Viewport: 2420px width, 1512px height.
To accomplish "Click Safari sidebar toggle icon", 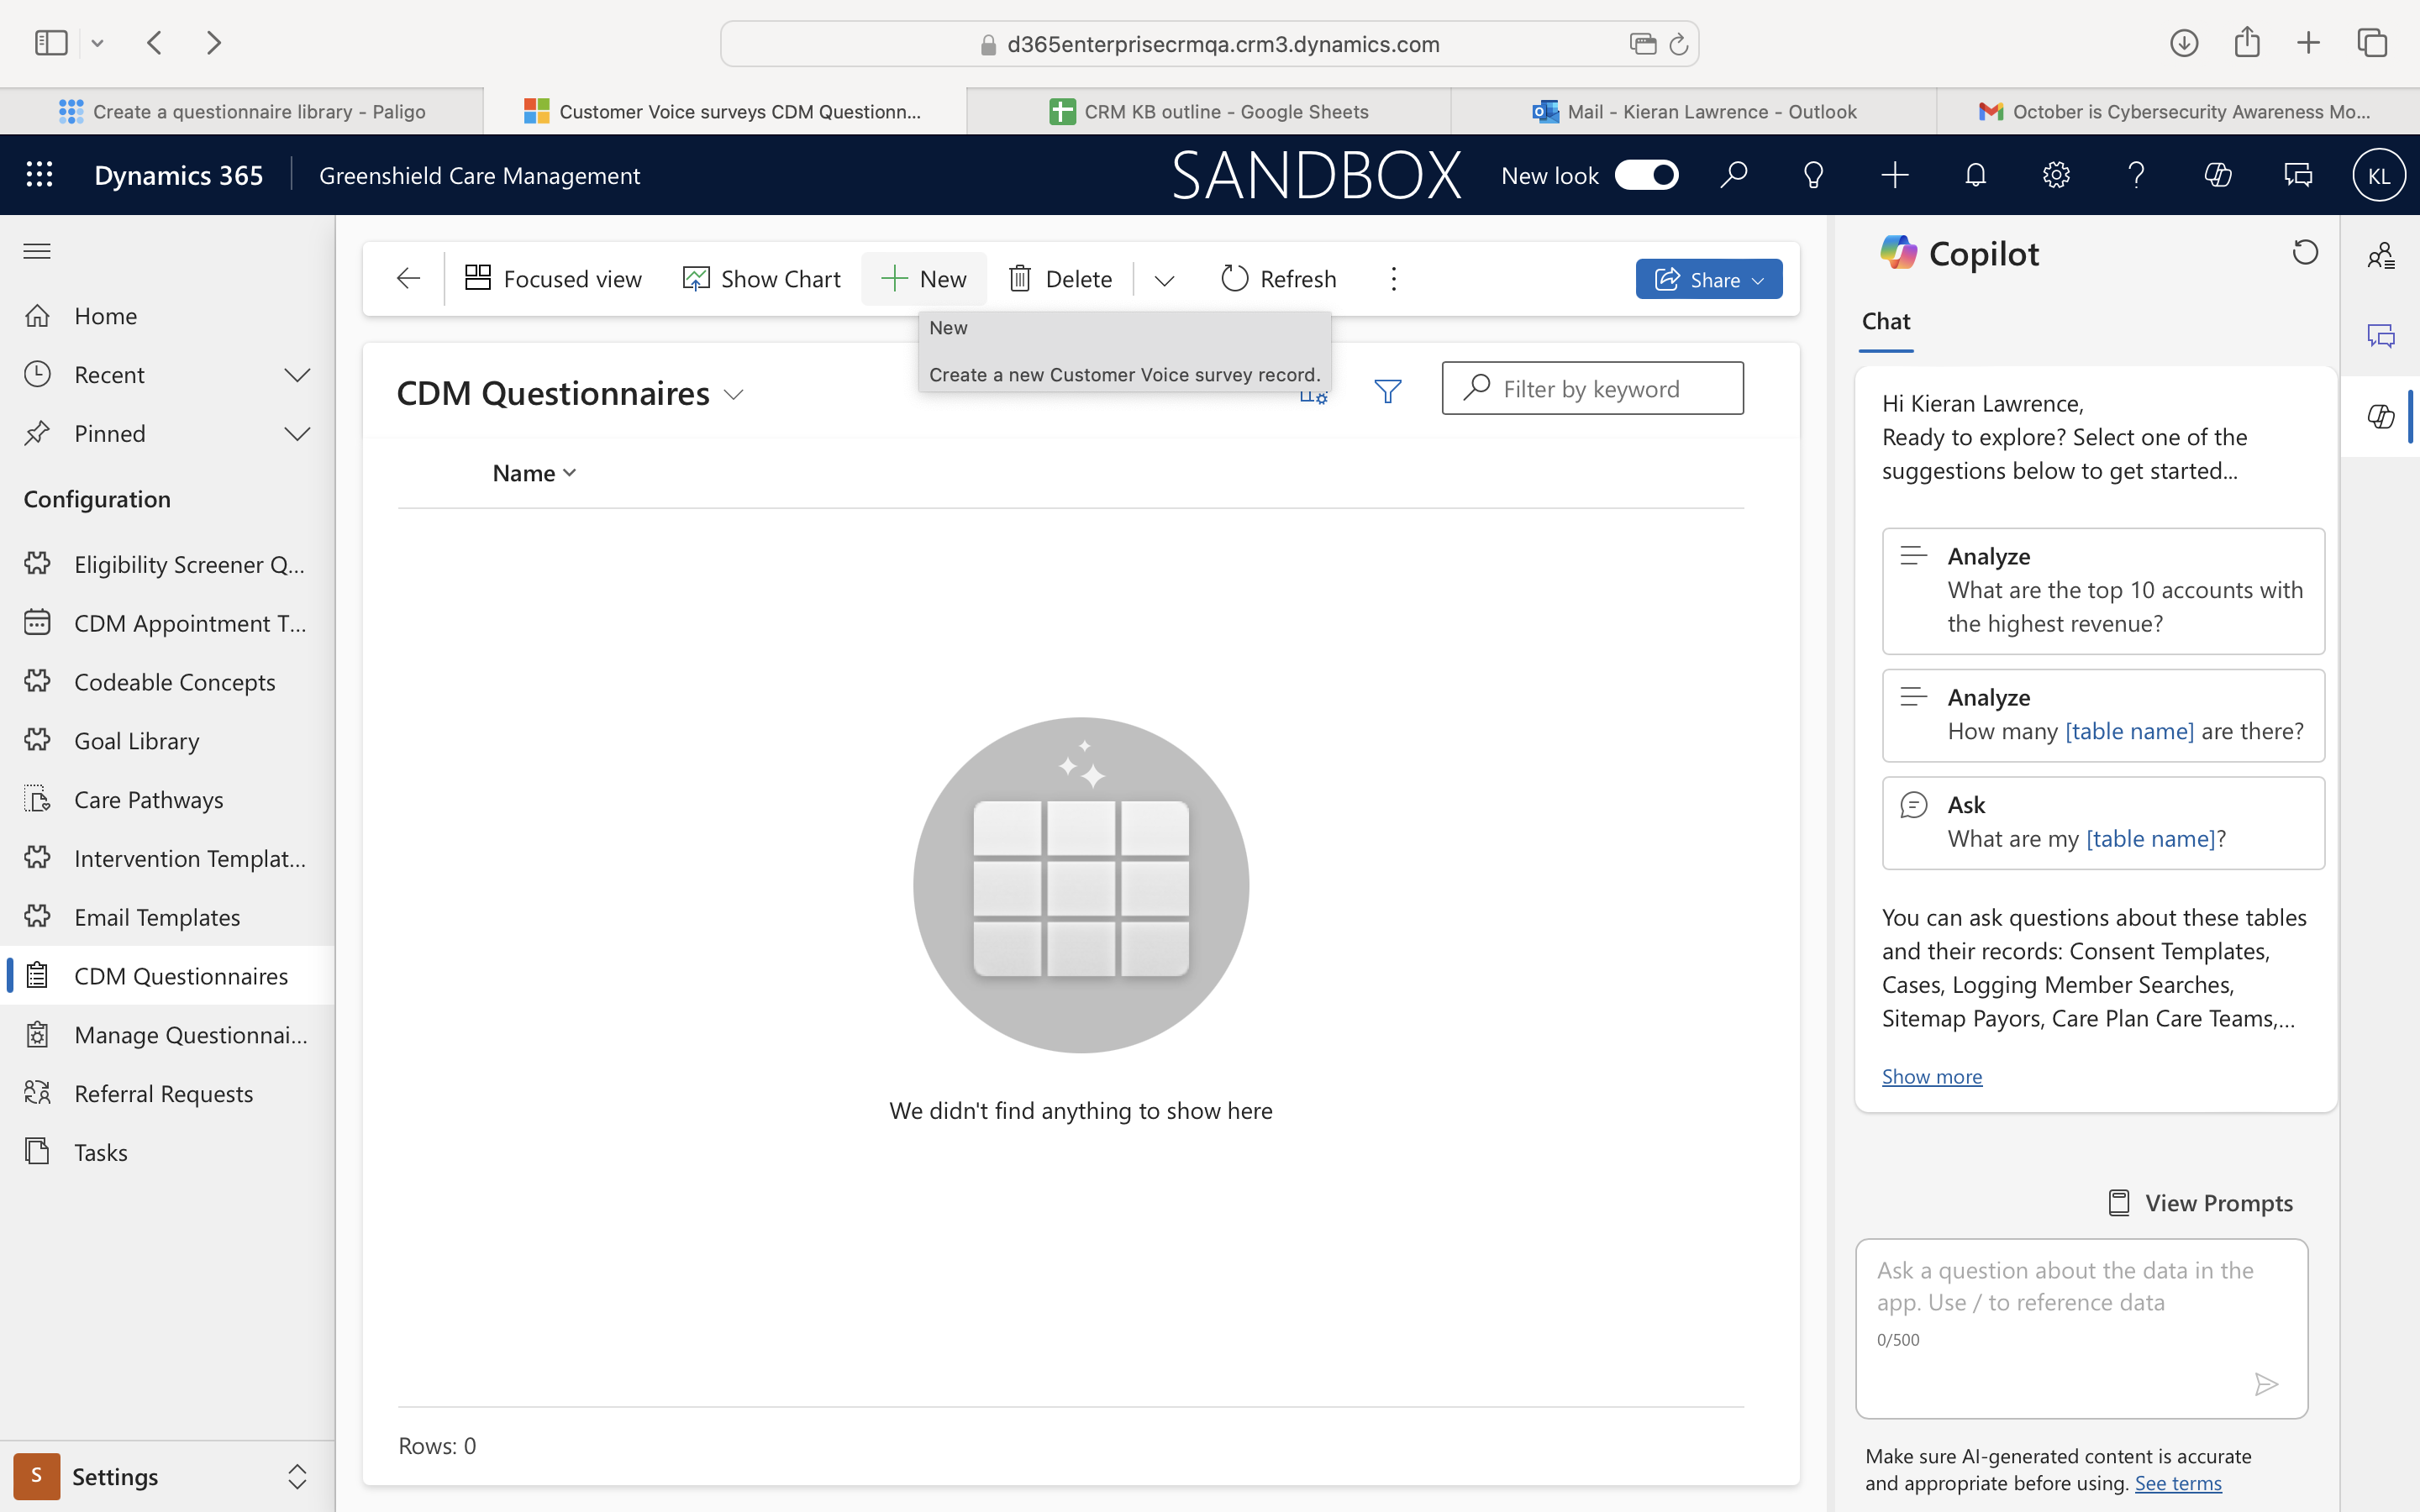I will pyautogui.click(x=51, y=43).
